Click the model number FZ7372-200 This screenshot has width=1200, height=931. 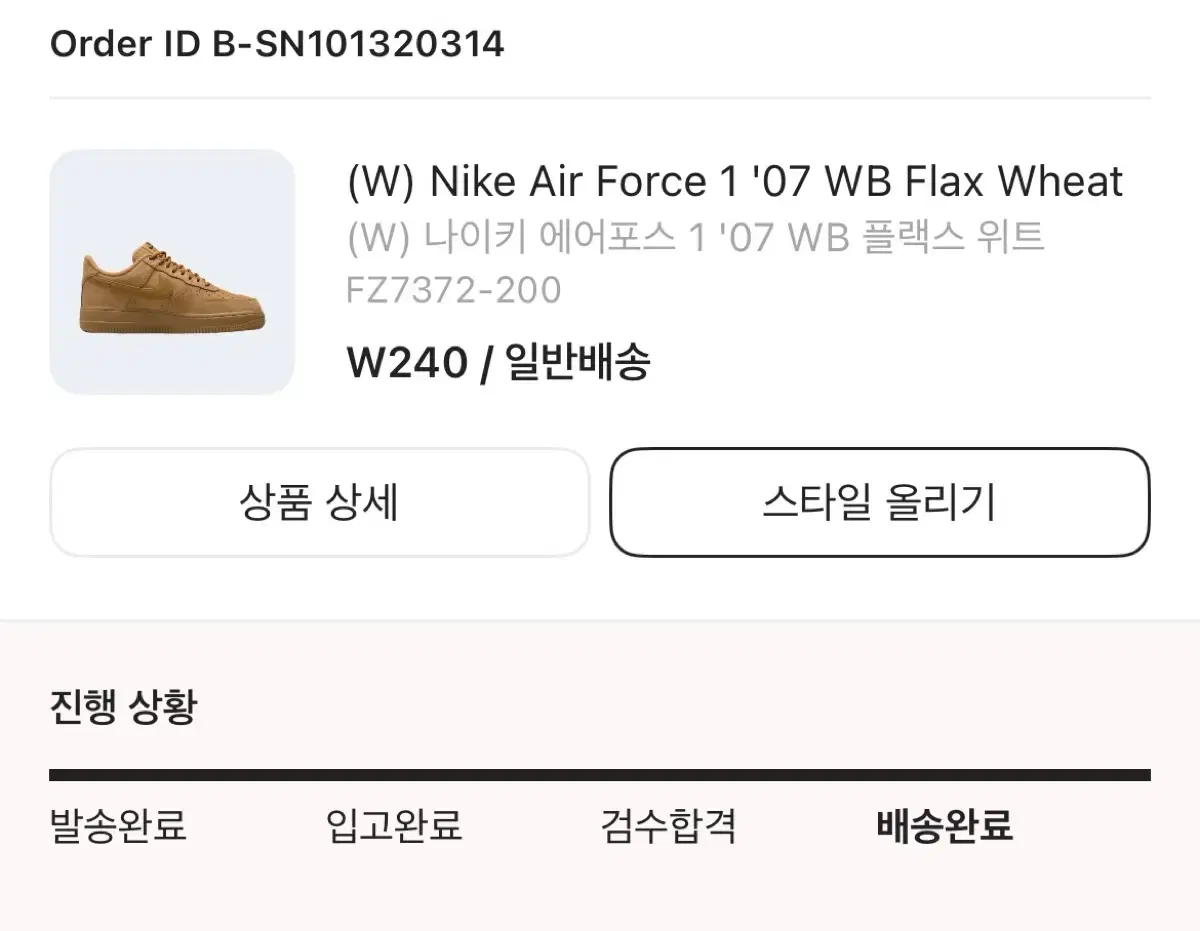pos(454,290)
